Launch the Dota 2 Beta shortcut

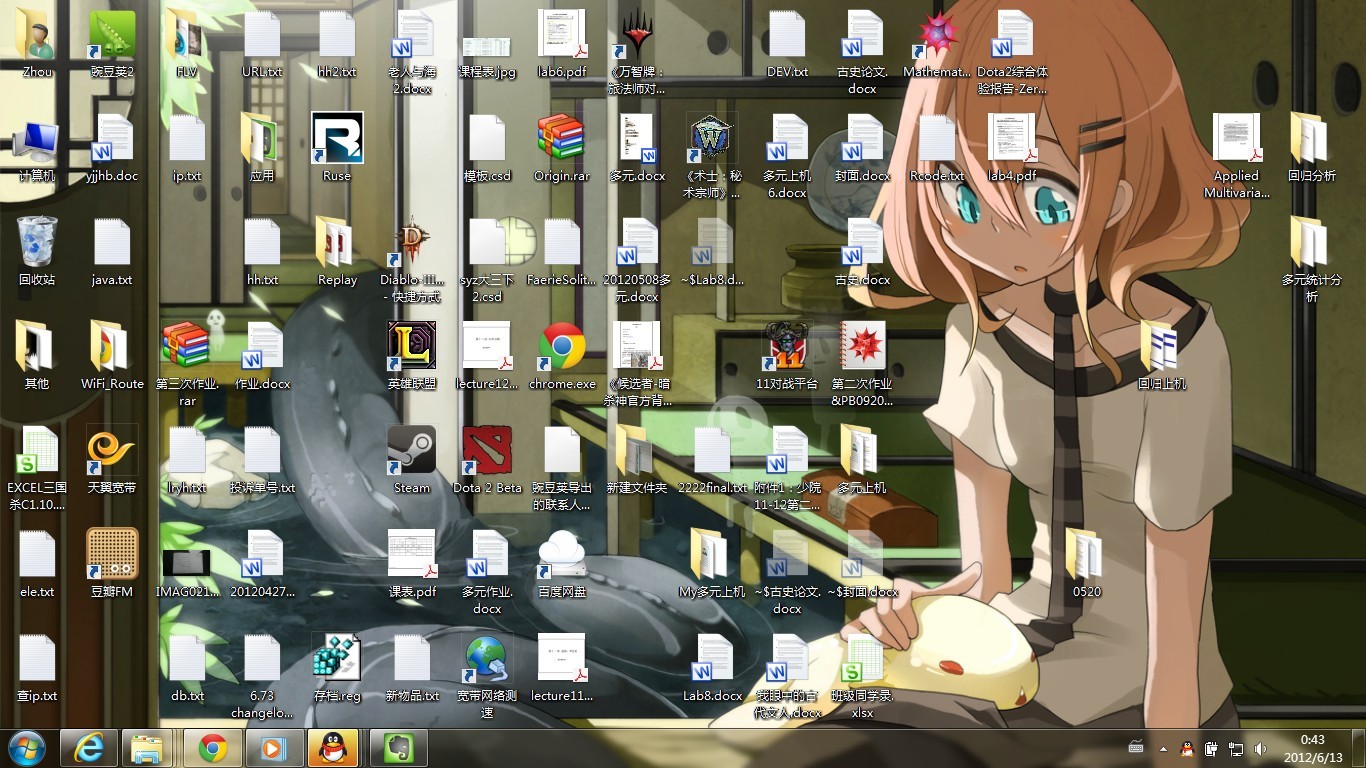[487, 450]
